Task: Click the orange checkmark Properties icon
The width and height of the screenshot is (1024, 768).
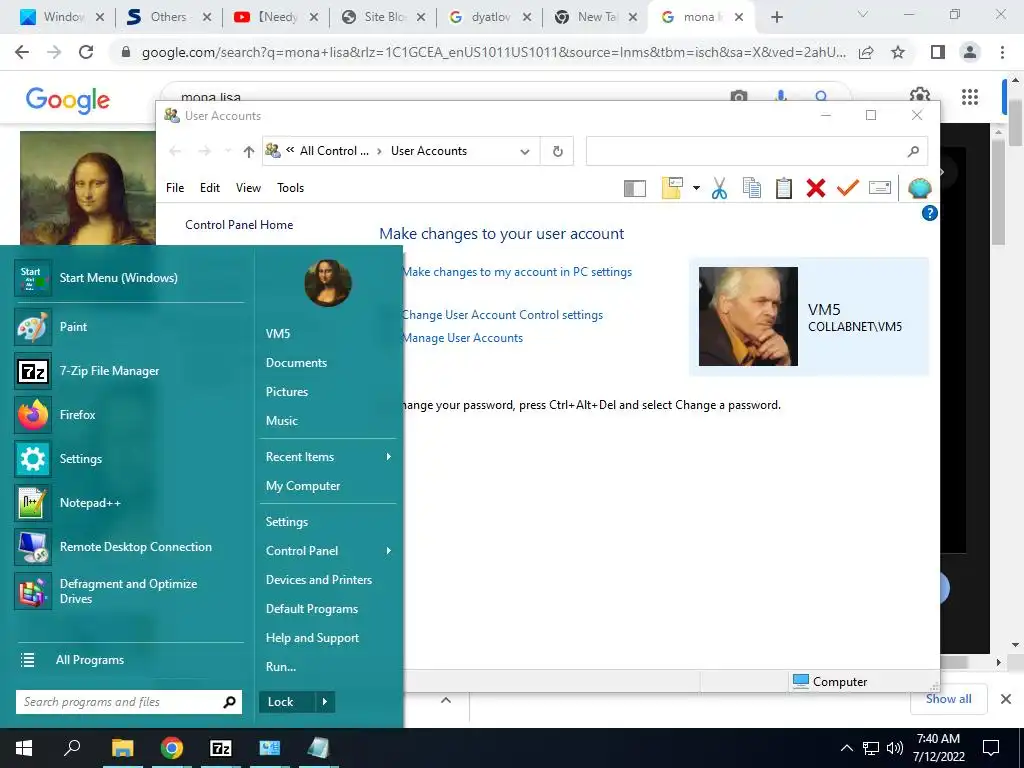Action: click(x=848, y=188)
